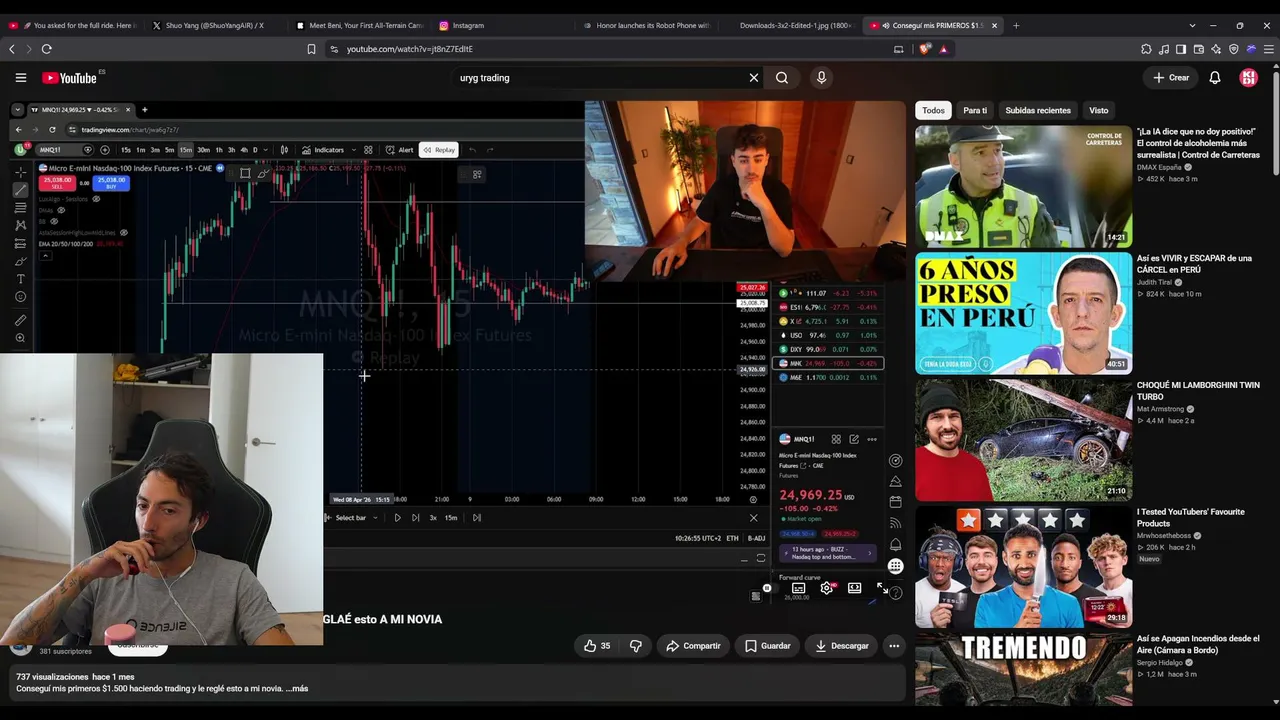Go to YouTube home via logo
The image size is (1280, 720).
tap(69, 78)
